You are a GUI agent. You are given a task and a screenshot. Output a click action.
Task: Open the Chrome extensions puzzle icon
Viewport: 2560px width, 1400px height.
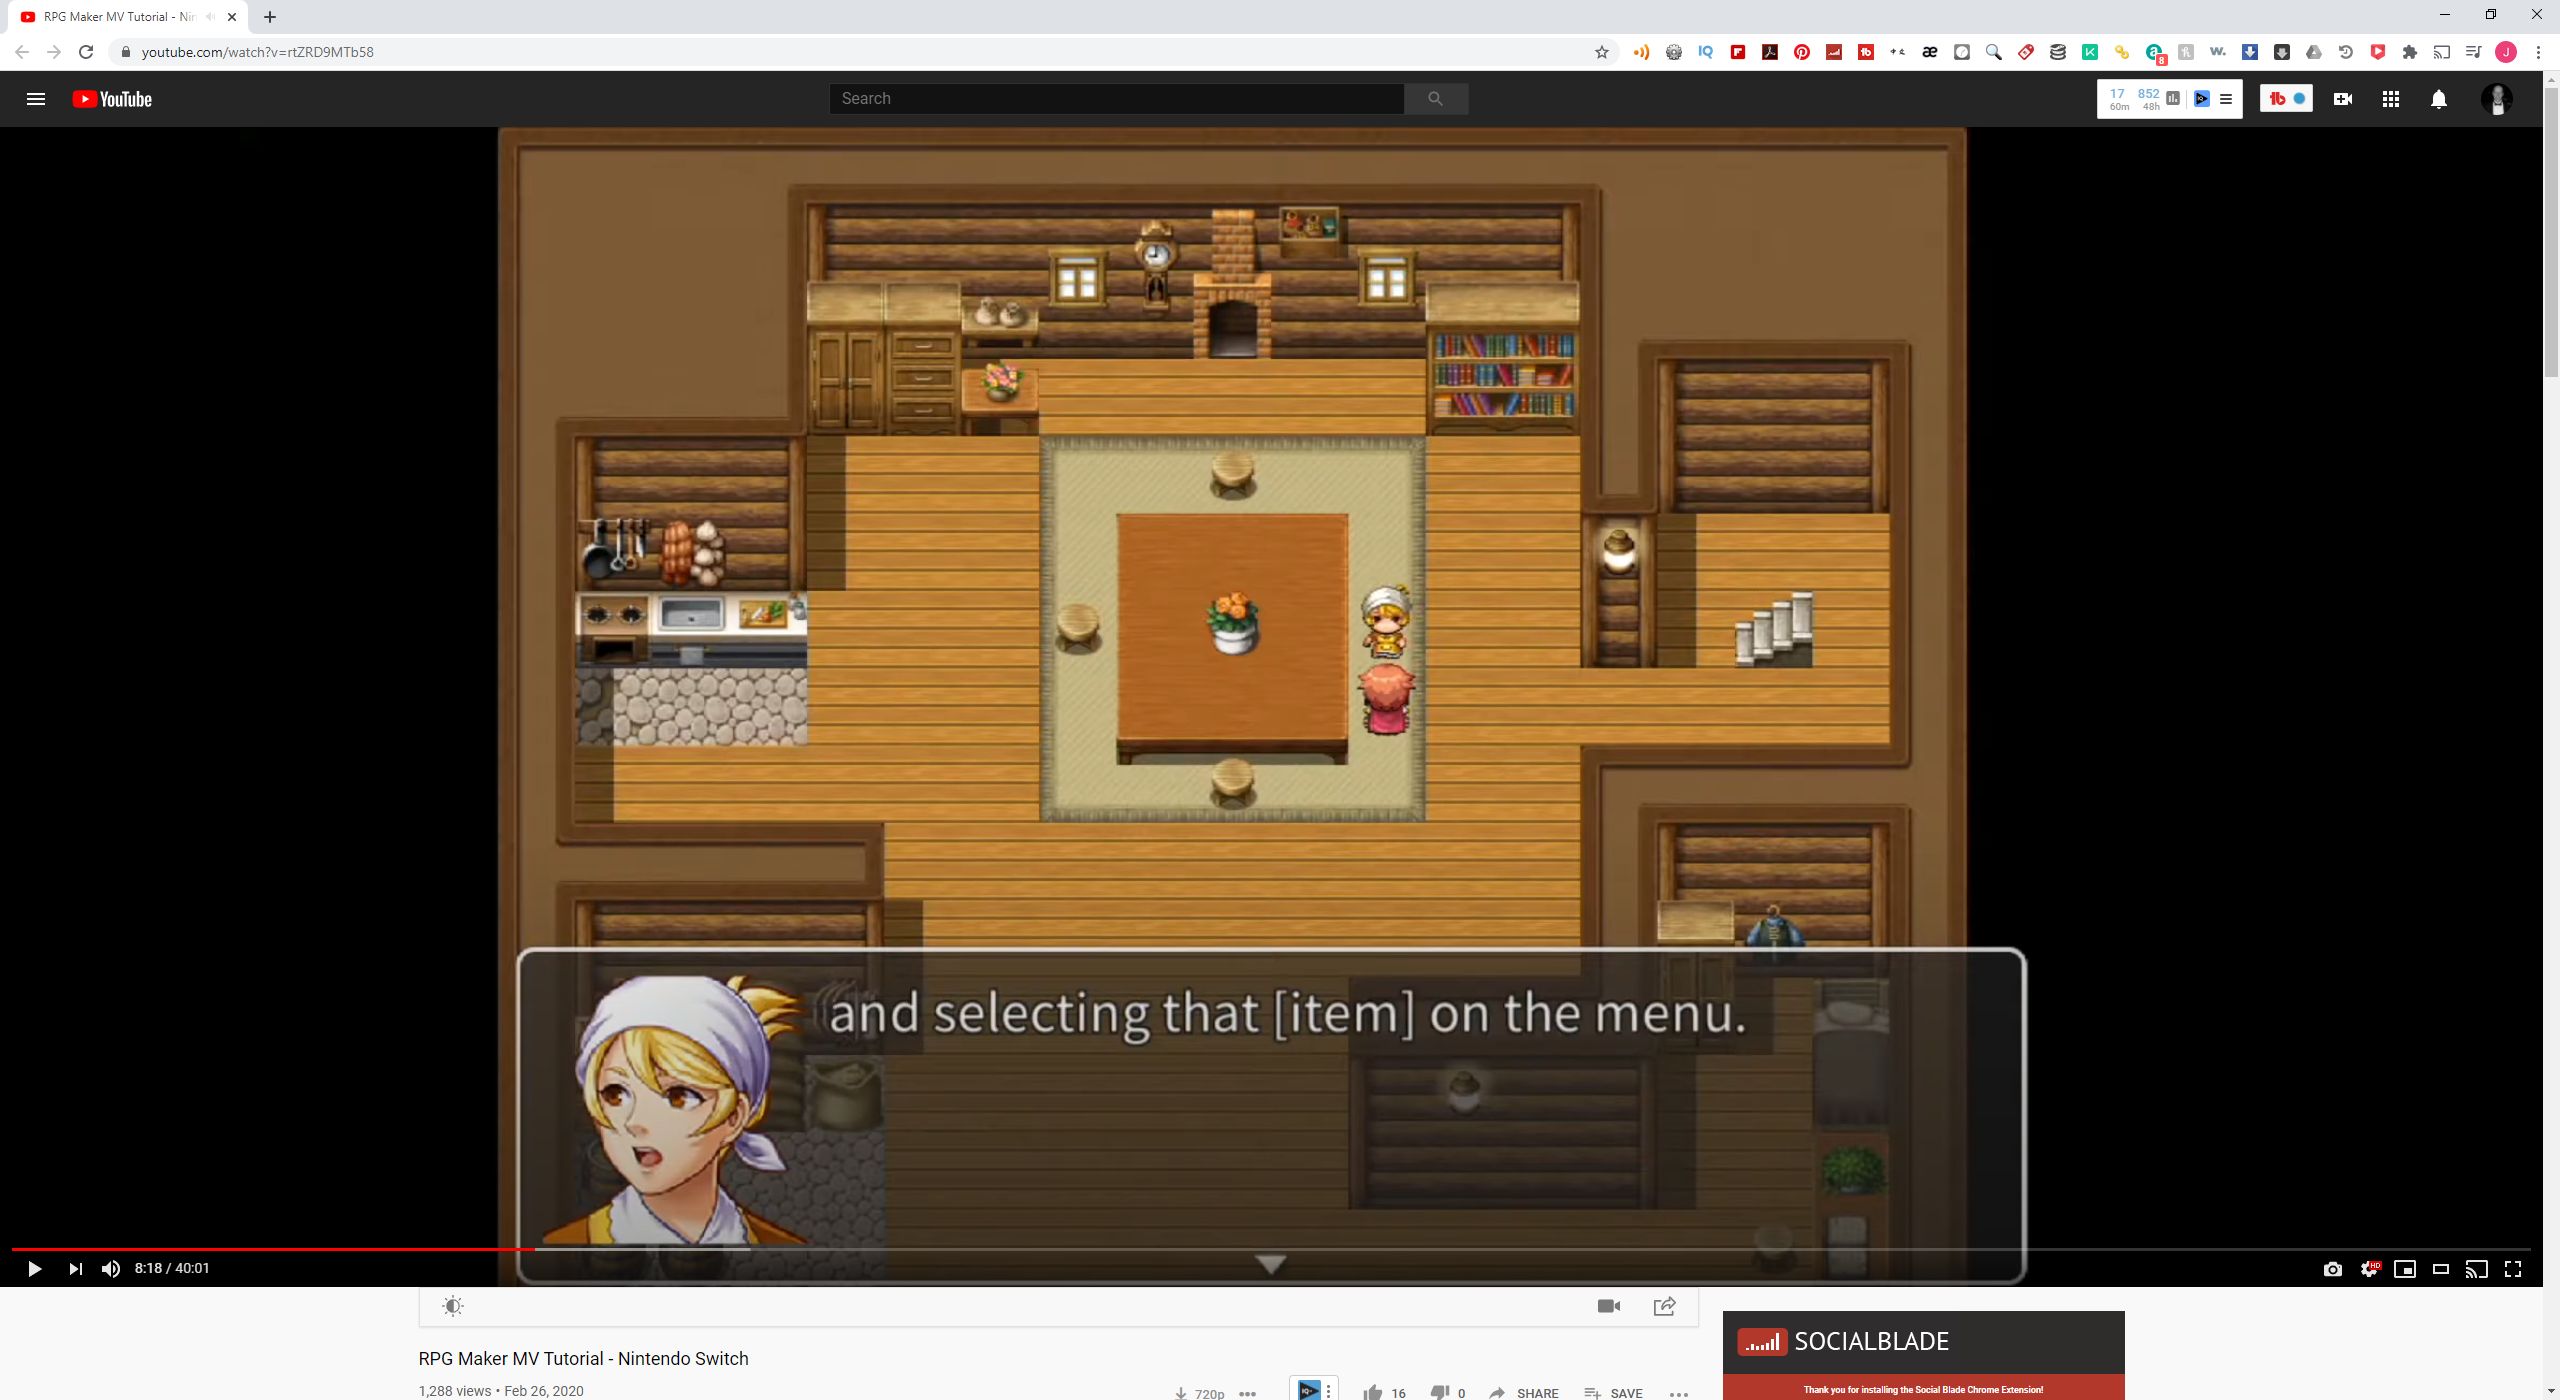pos(2410,52)
